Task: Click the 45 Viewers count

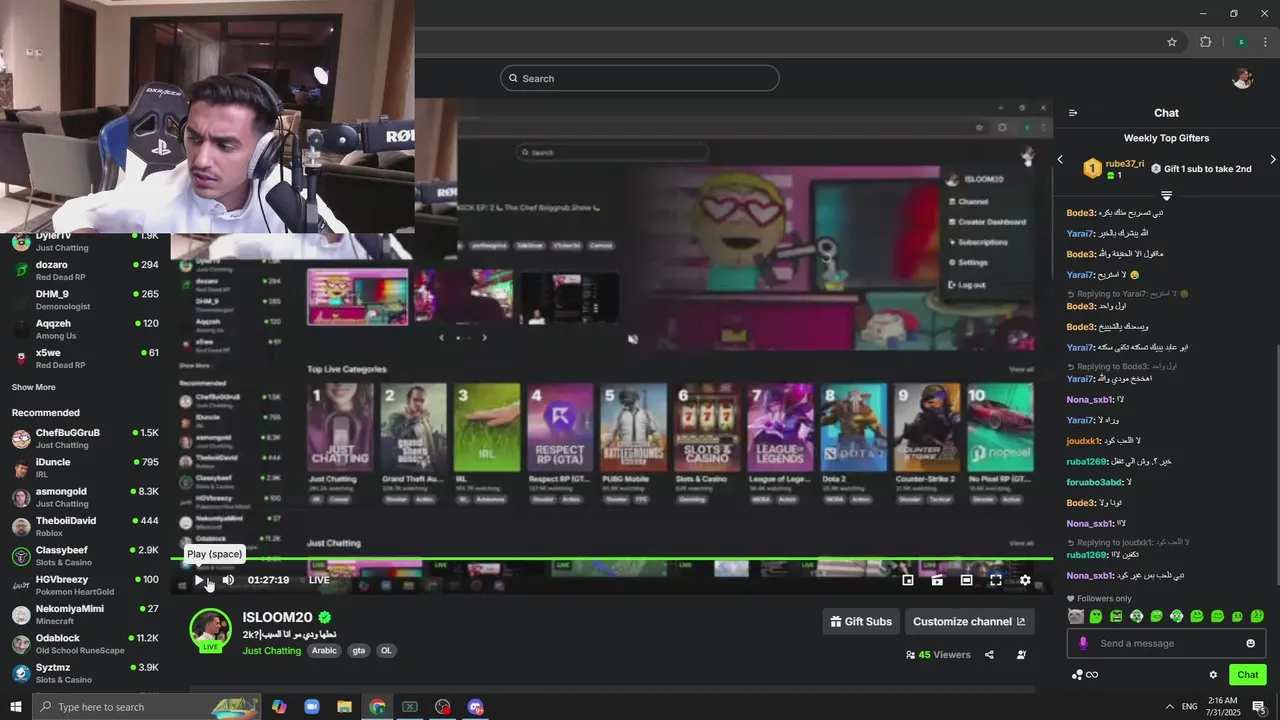Action: pyautogui.click(x=938, y=655)
